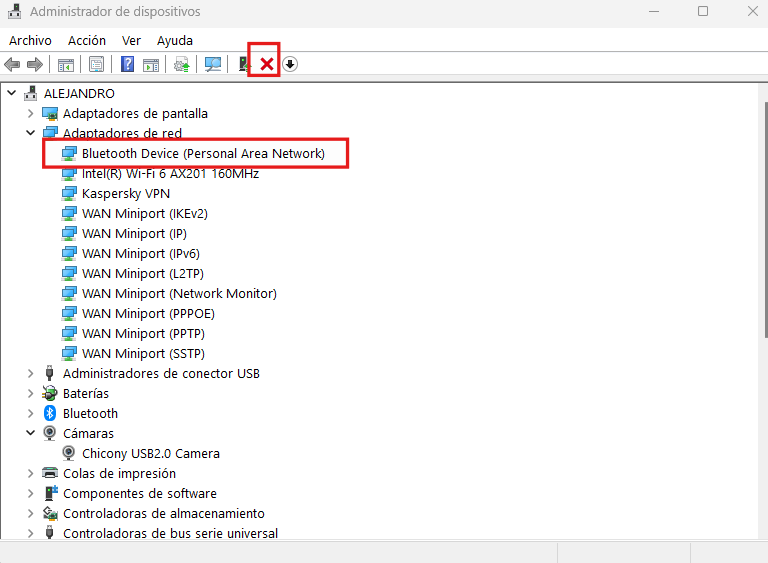
Task: Open the Properties toolbar icon
Action: (96, 64)
